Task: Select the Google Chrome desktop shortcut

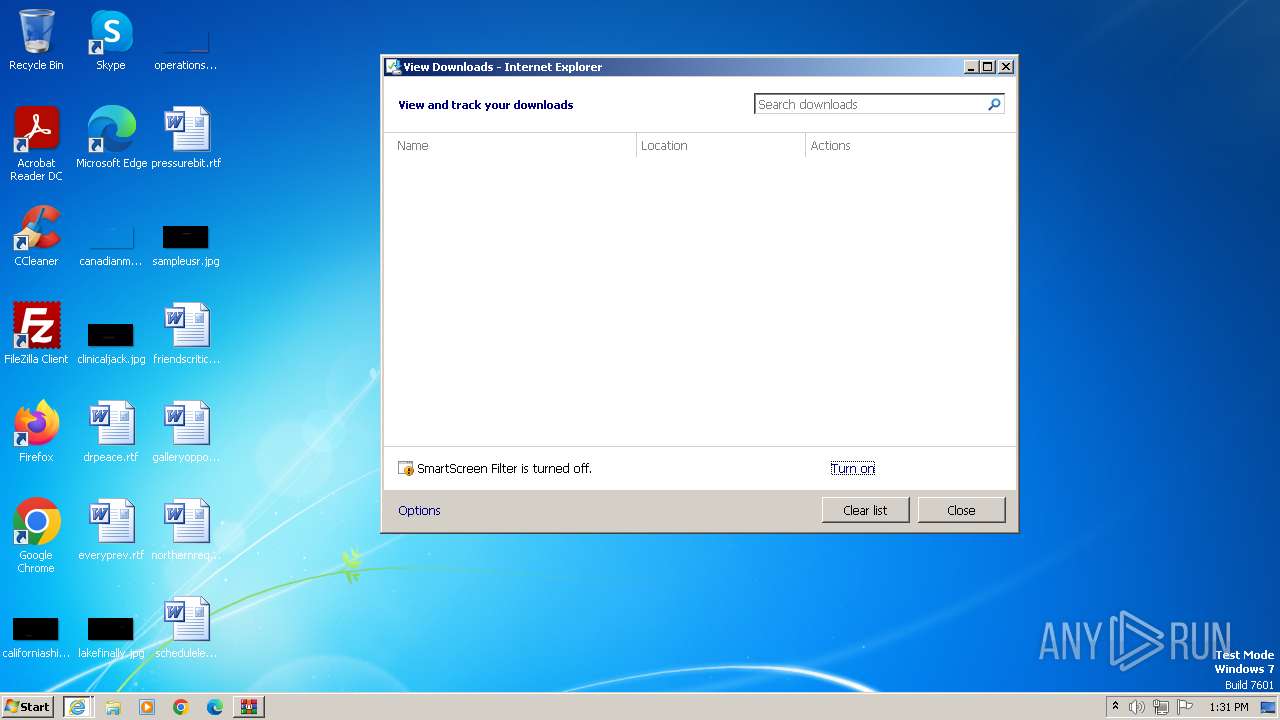Action: tap(36, 537)
